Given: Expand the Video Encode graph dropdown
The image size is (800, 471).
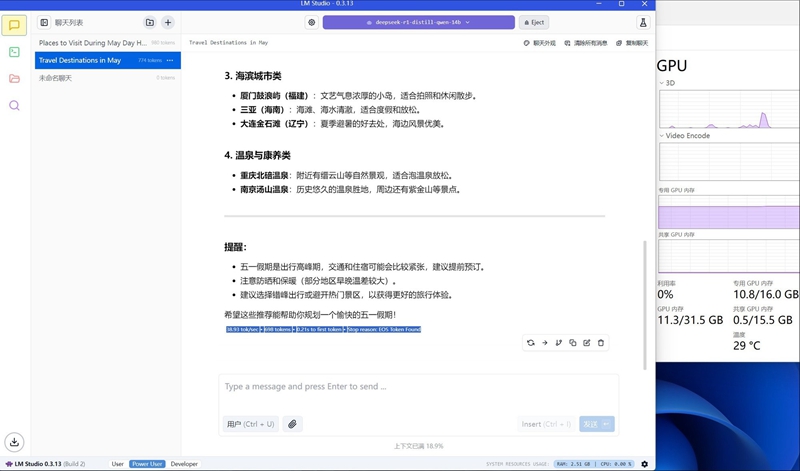Looking at the screenshot, I should click(x=662, y=136).
